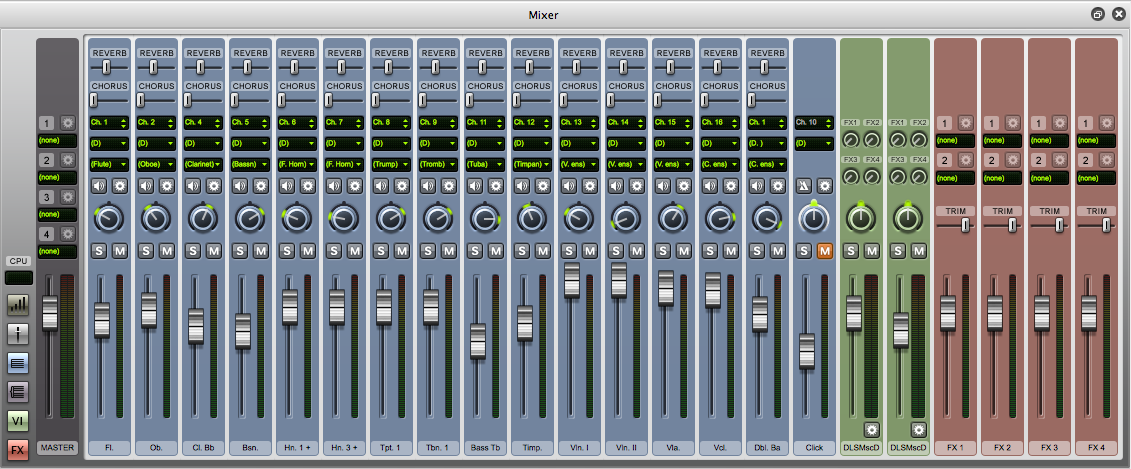The width and height of the screenshot is (1131, 469).
Task: Click the pan knob on the Vcl. channel
Action: 718,218
